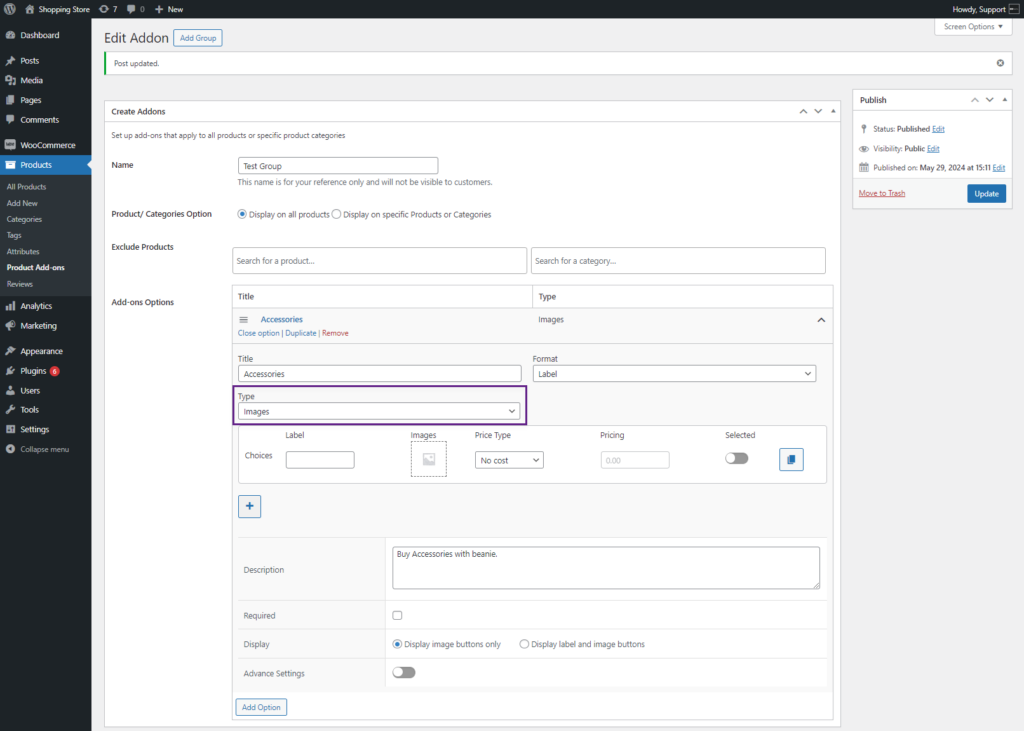1024x731 pixels.
Task: Click the plus New icon in admin bar
Action: pyautogui.click(x=159, y=9)
